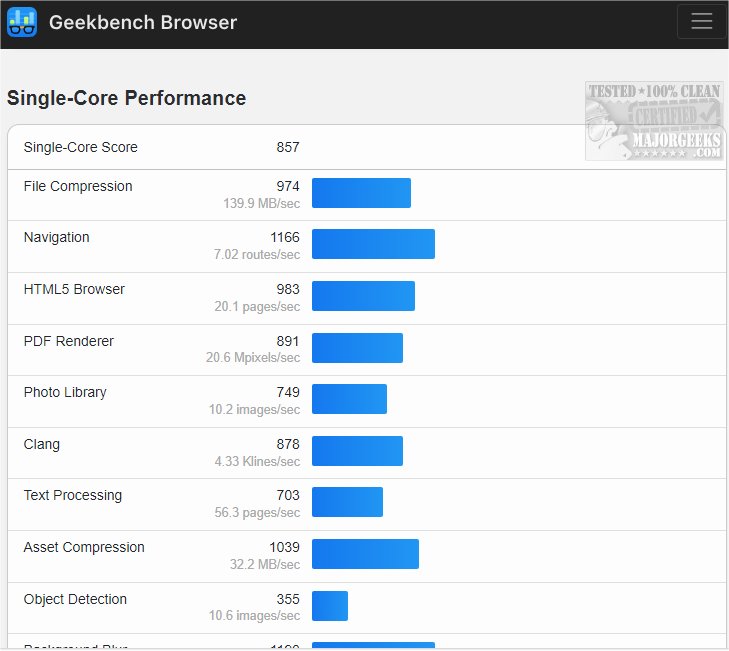This screenshot has height=651, width=729.
Task: Click the Navigation benchmark label
Action: [57, 237]
